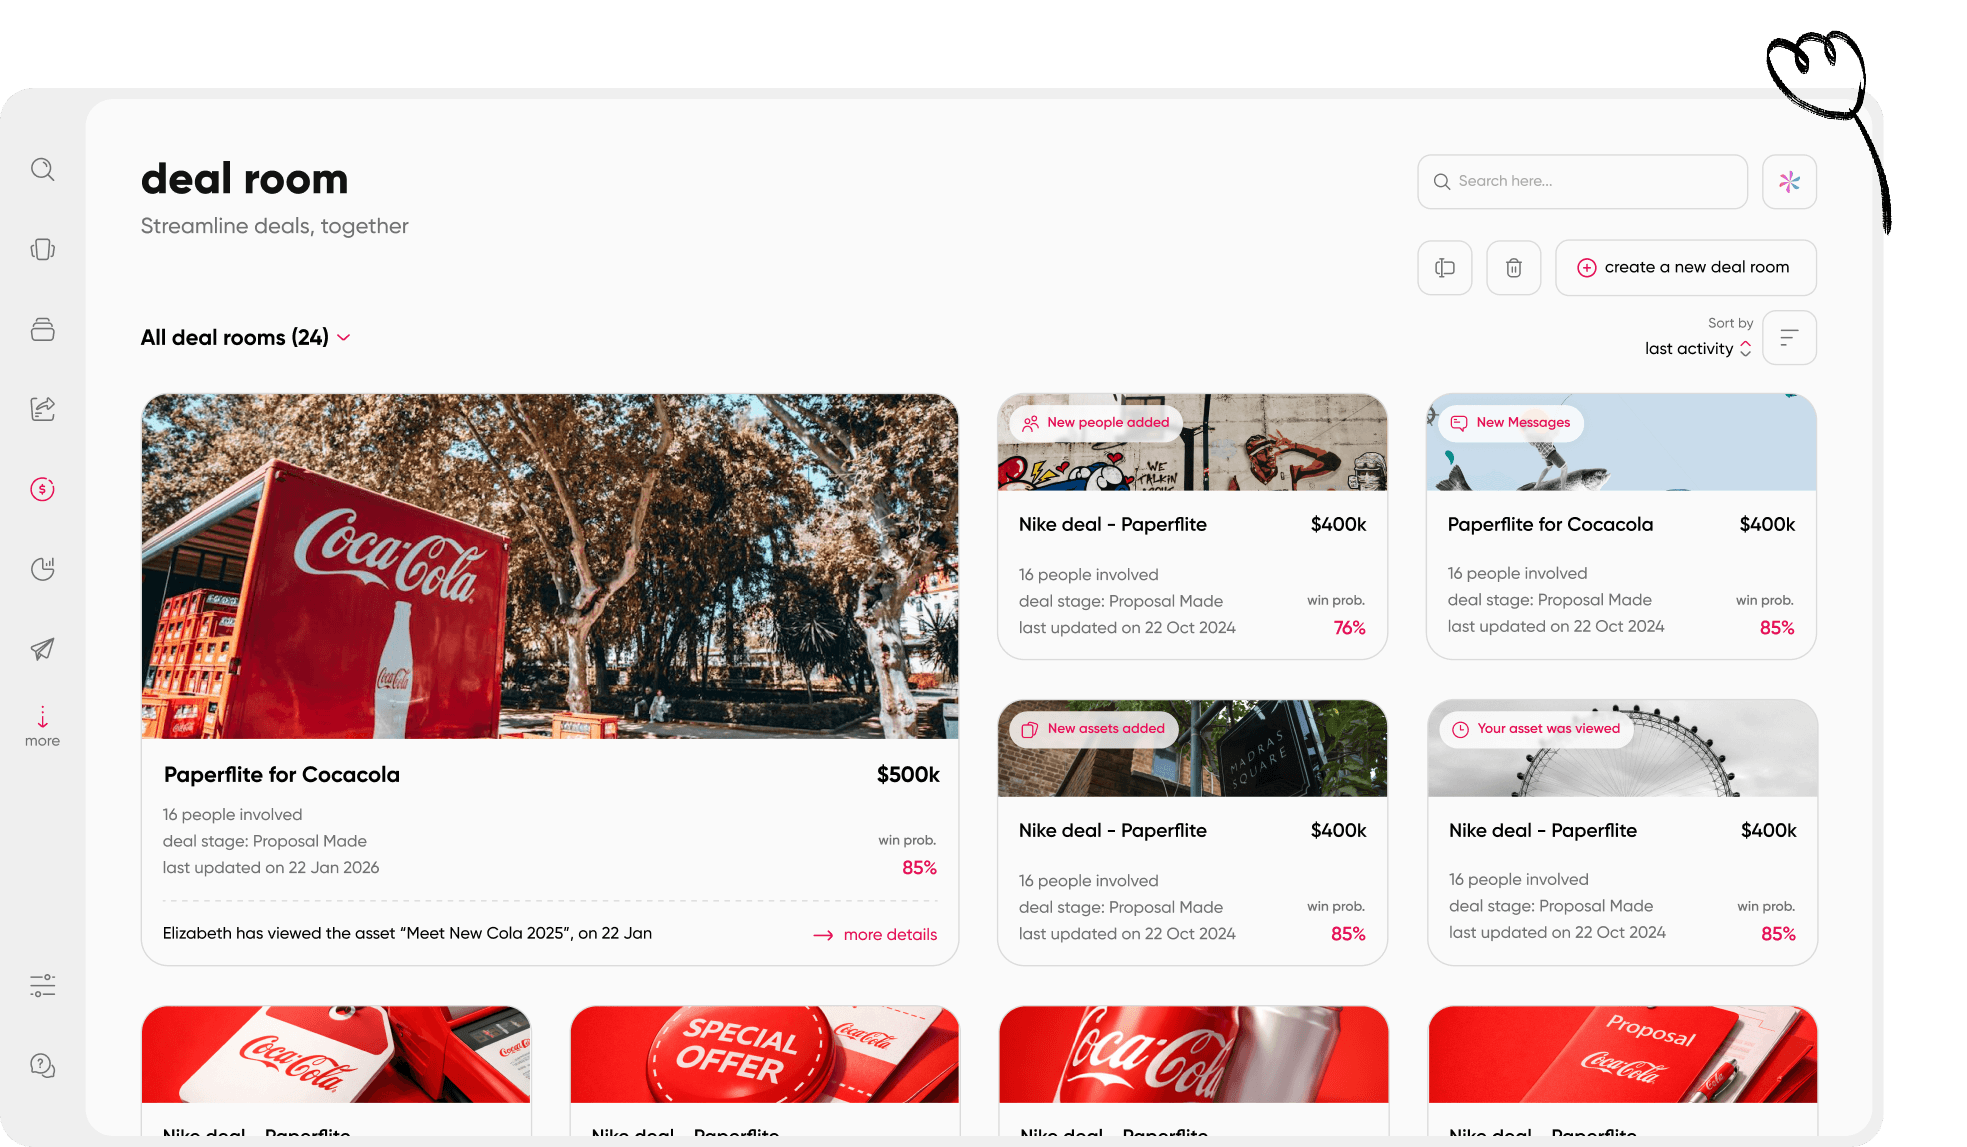
Task: Click the $500k deal value
Action: pos(908,775)
